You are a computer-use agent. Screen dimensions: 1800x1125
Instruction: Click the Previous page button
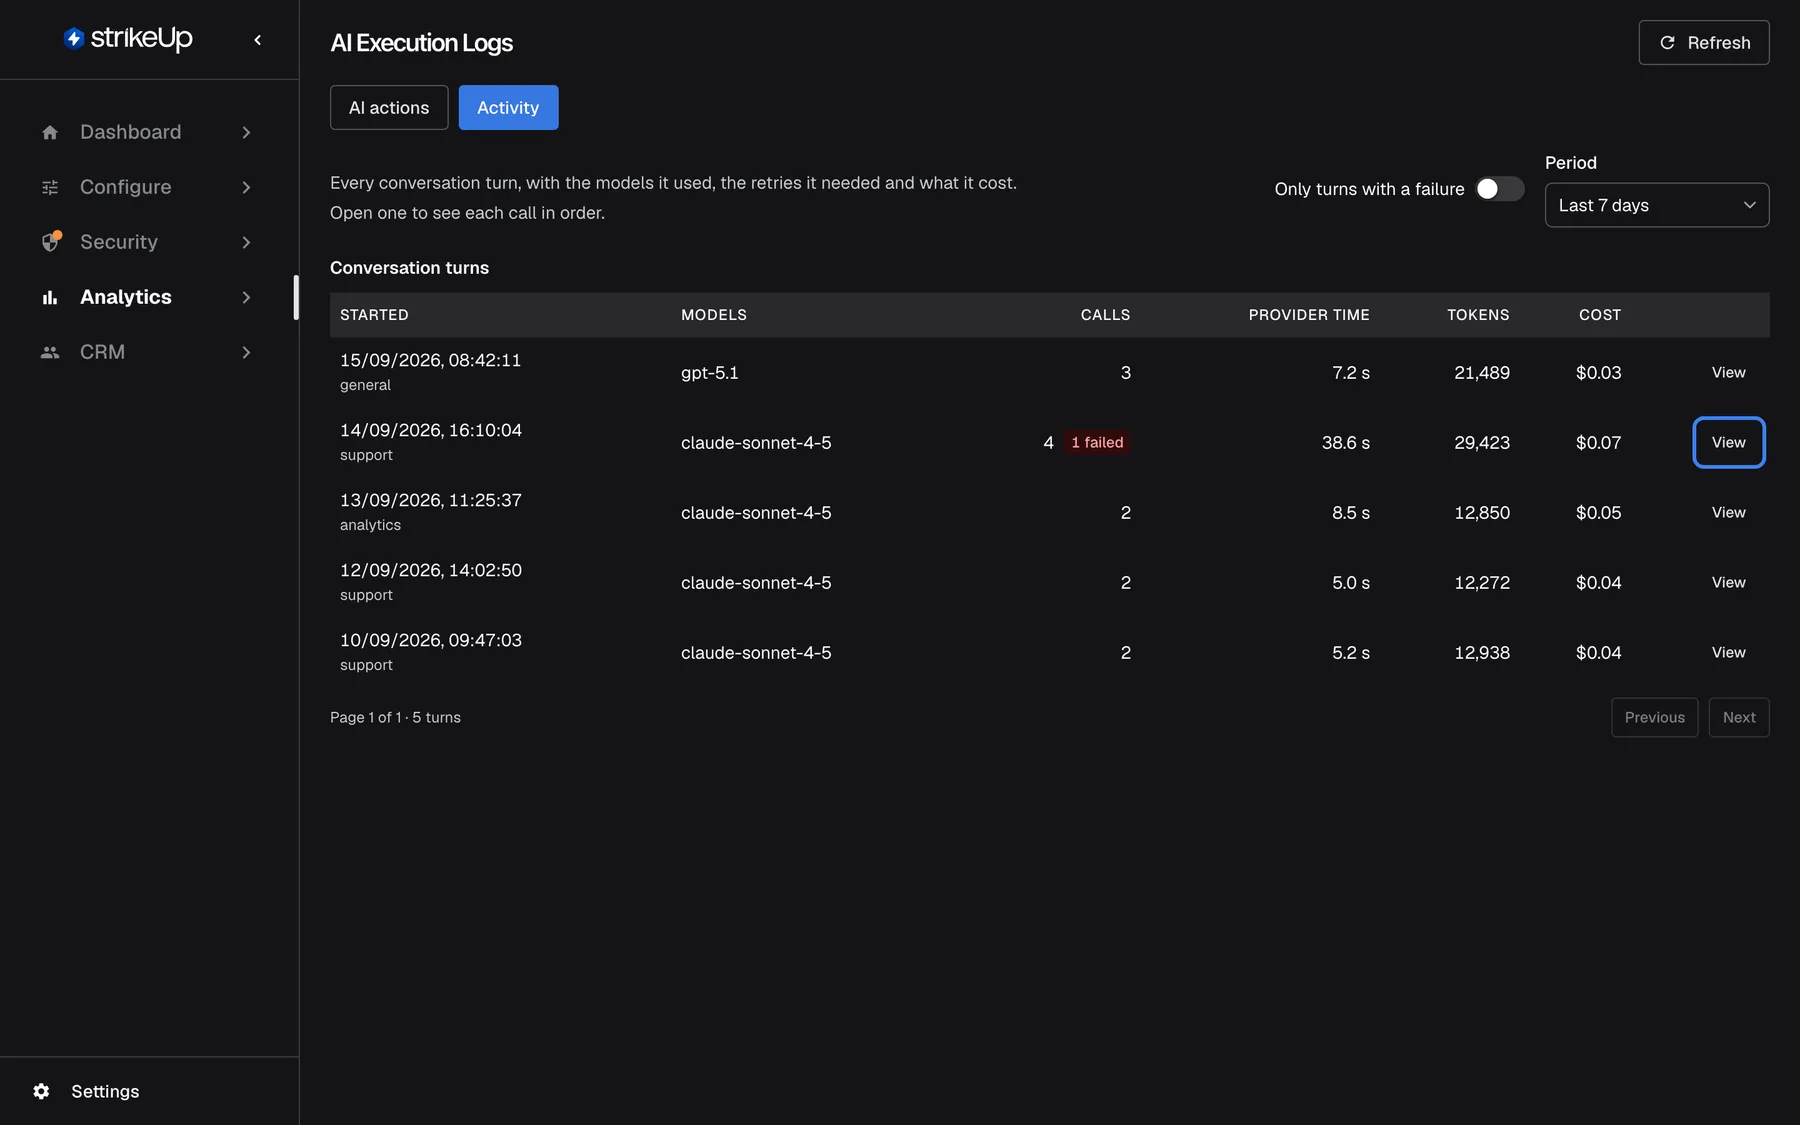coord(1654,717)
